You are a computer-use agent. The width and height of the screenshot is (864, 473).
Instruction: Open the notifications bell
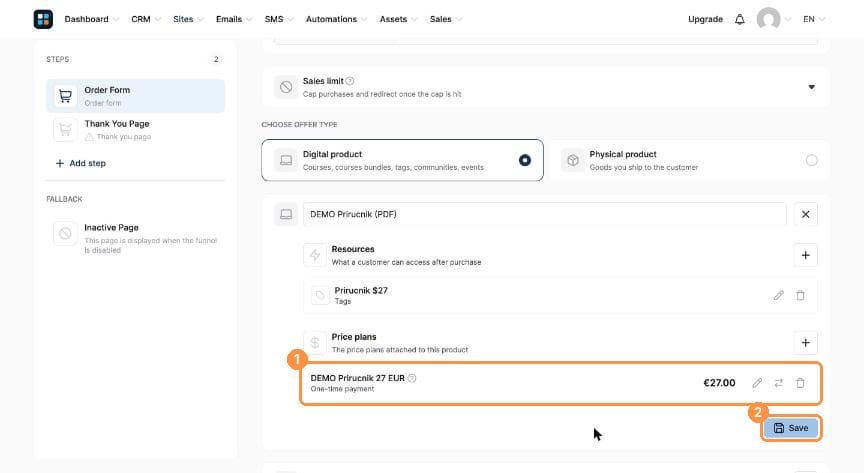739,19
